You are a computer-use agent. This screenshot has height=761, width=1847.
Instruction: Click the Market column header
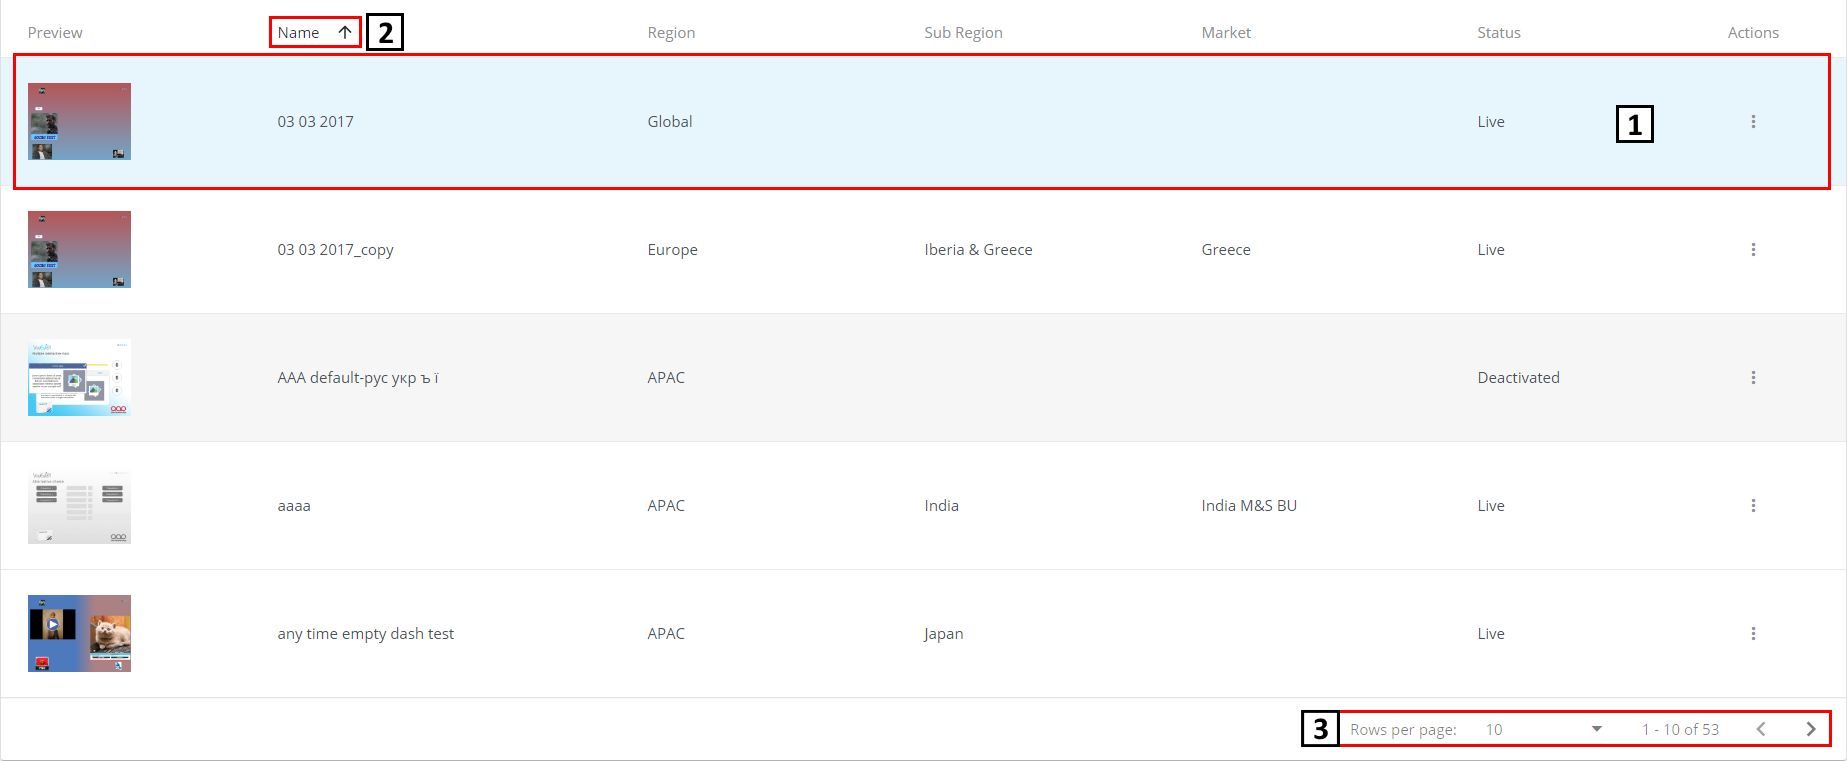[1226, 33]
